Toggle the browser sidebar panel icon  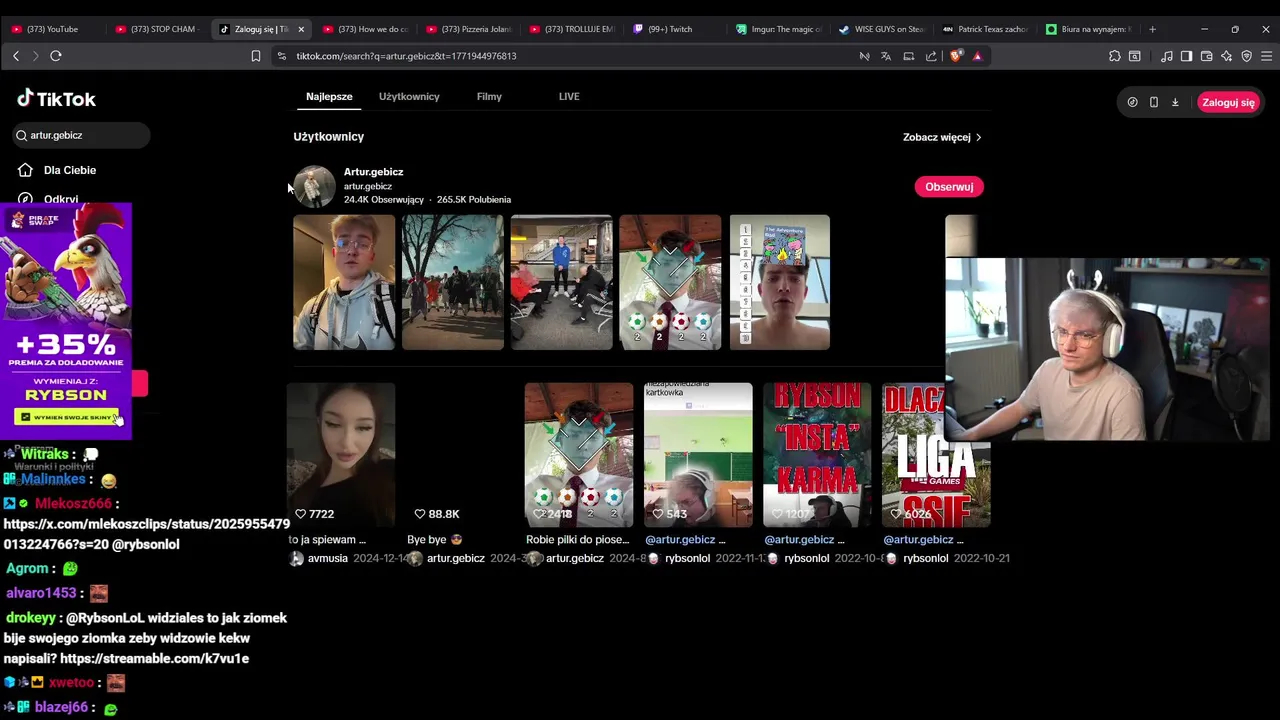point(1186,56)
